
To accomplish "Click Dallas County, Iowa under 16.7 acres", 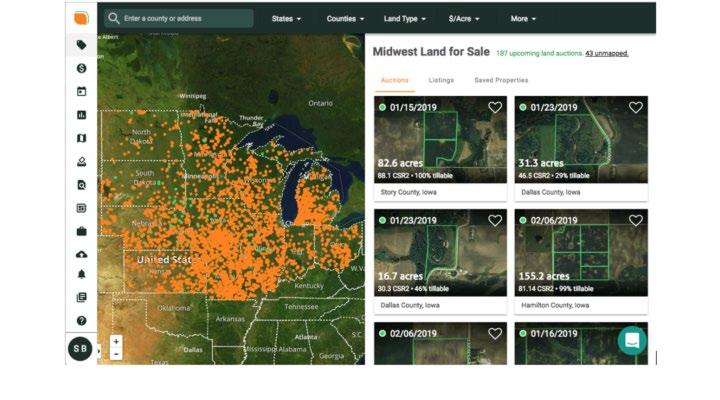I will tap(410, 305).
